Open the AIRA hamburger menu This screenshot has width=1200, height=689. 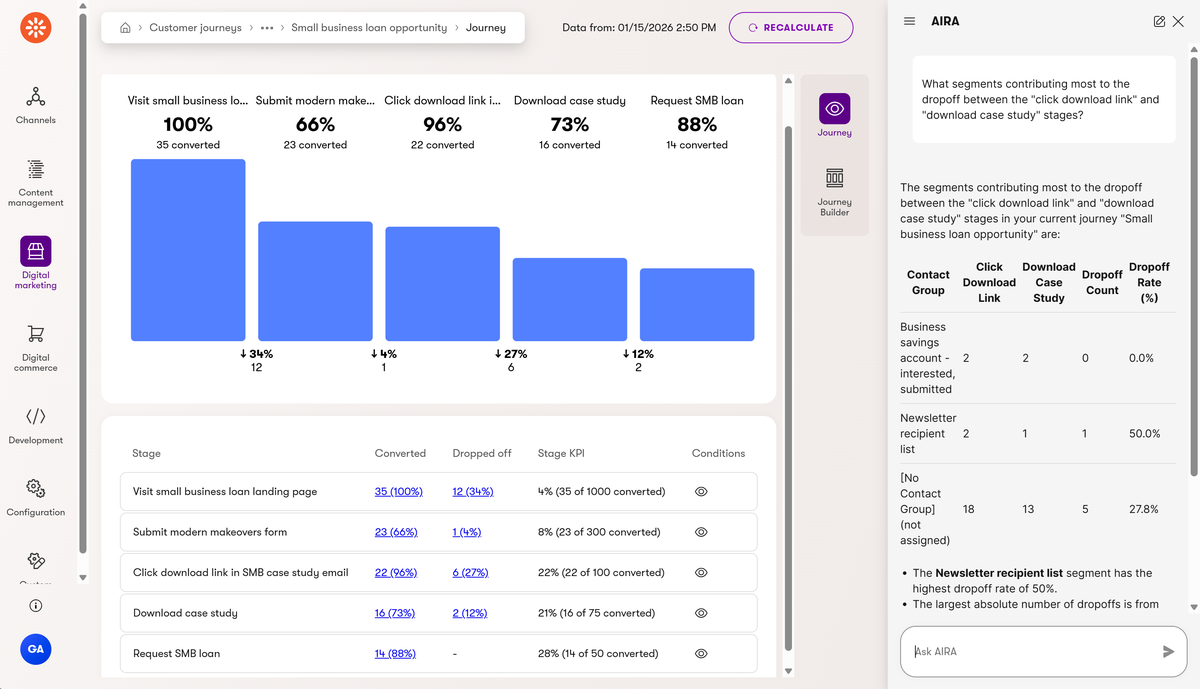(909, 20)
